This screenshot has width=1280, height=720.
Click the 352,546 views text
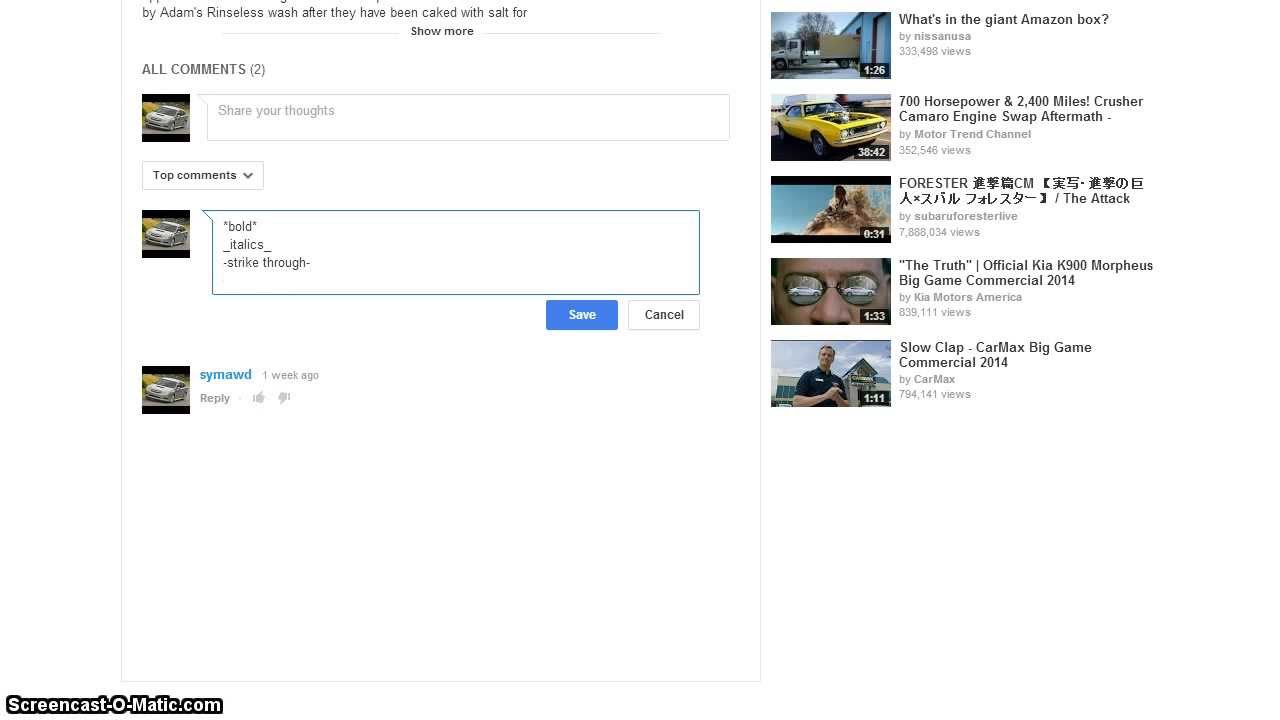coord(935,150)
